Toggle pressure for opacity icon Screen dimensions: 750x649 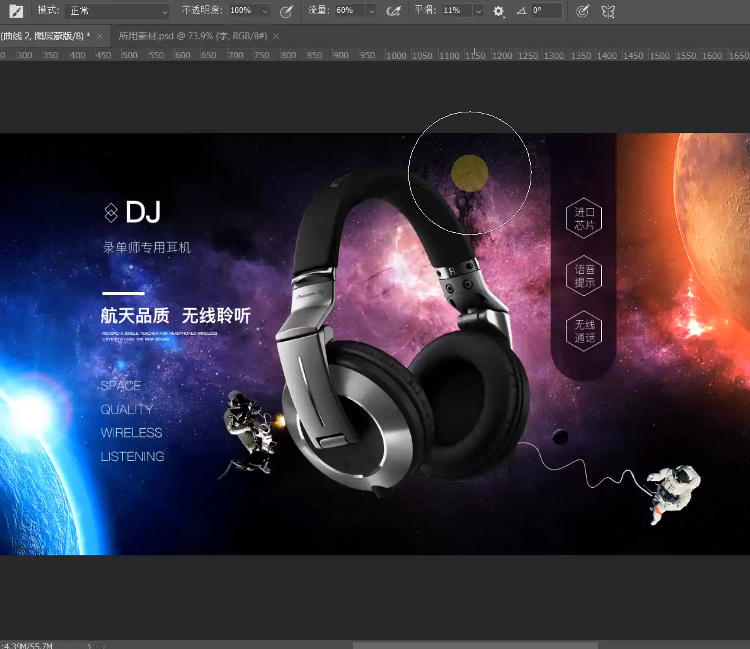(286, 11)
